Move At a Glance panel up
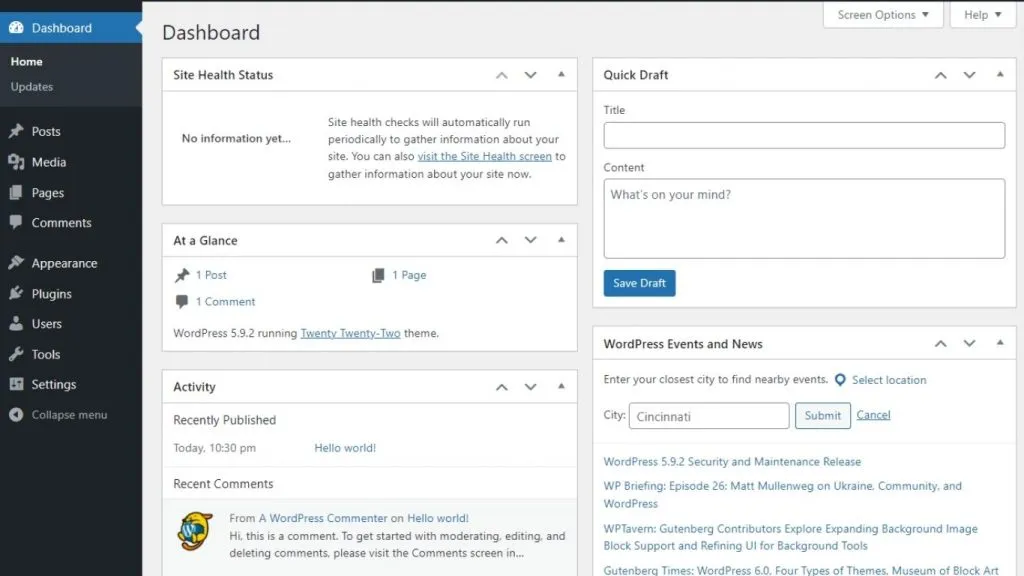The height and width of the screenshot is (576, 1024). coord(502,240)
